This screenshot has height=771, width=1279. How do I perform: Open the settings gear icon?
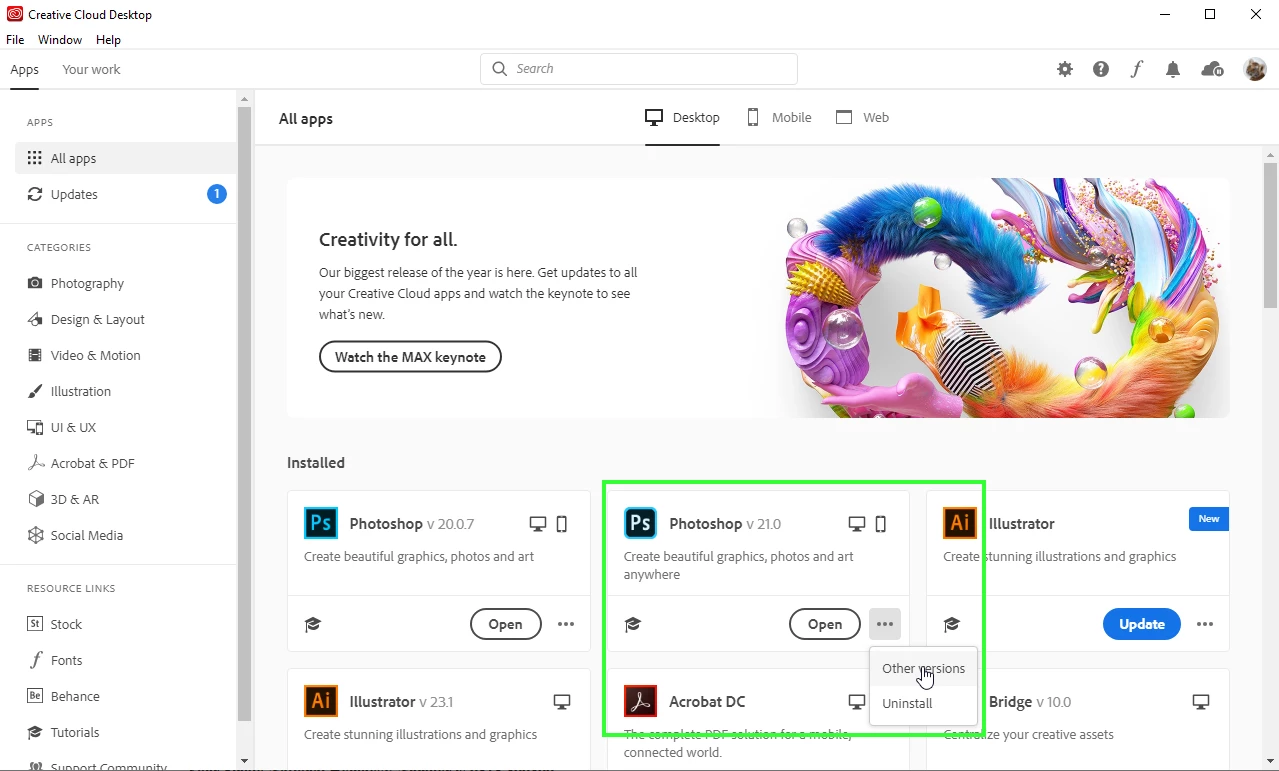[x=1065, y=69]
